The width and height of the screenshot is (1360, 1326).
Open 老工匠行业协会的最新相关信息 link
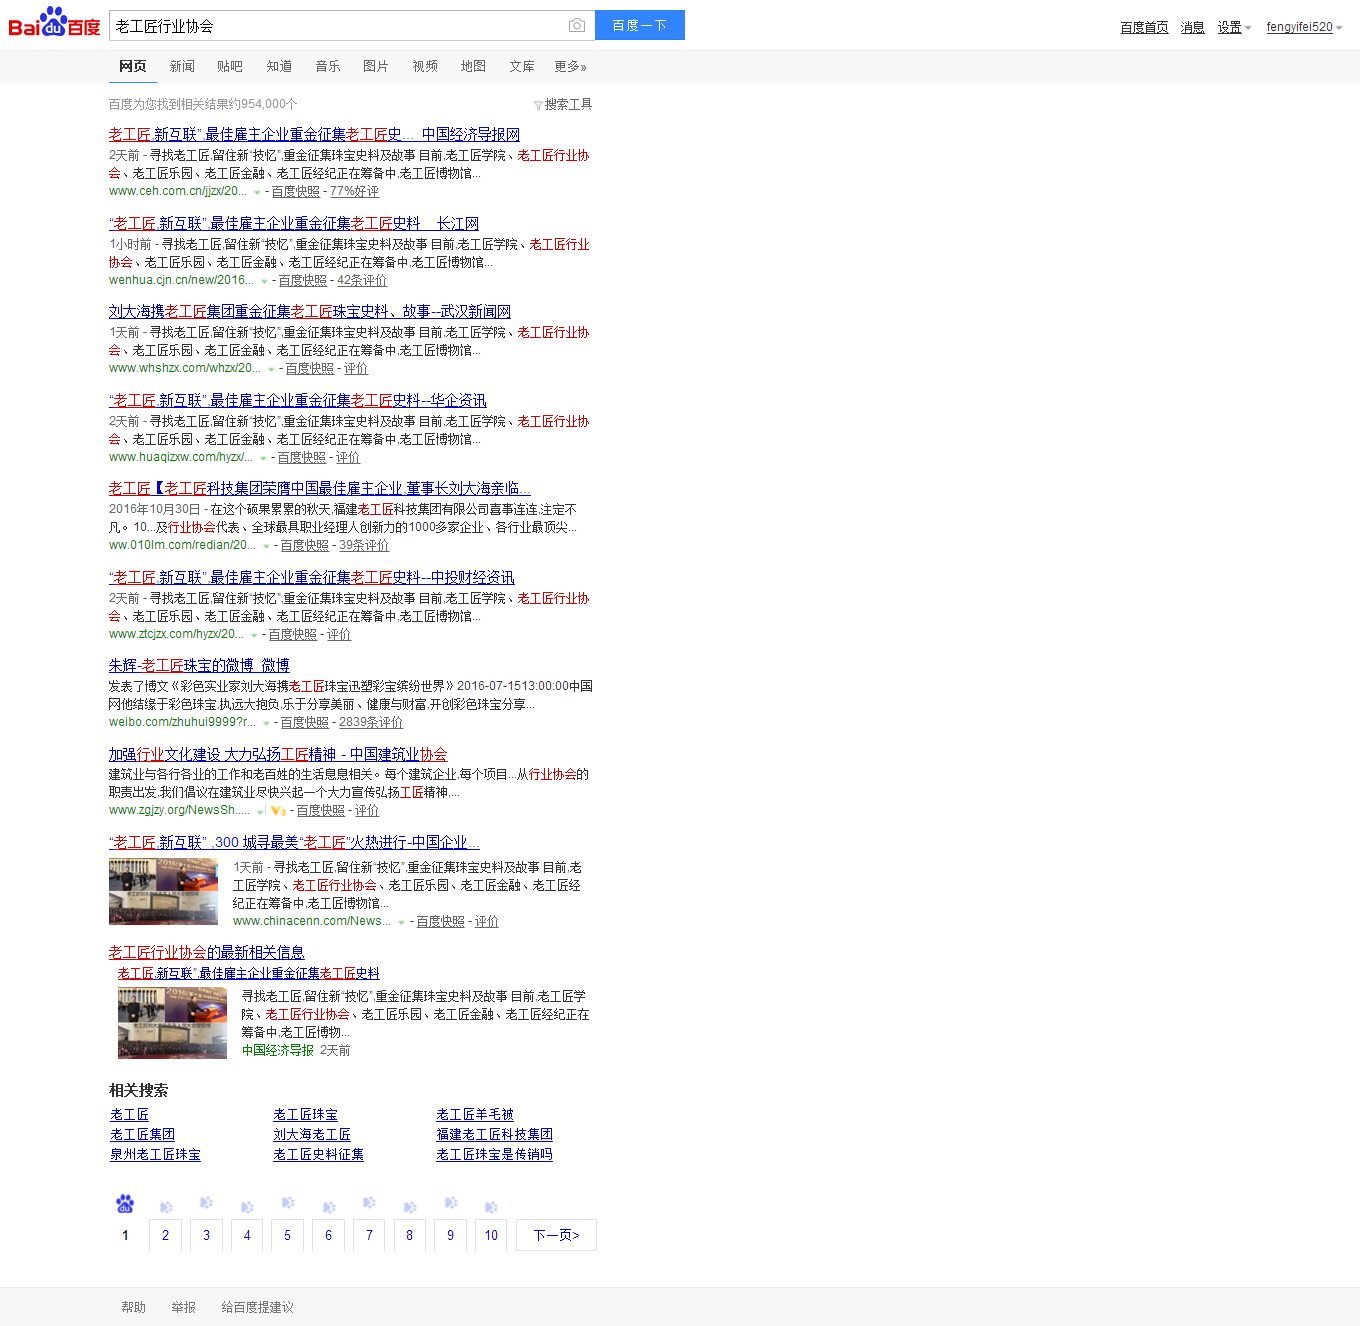point(207,952)
